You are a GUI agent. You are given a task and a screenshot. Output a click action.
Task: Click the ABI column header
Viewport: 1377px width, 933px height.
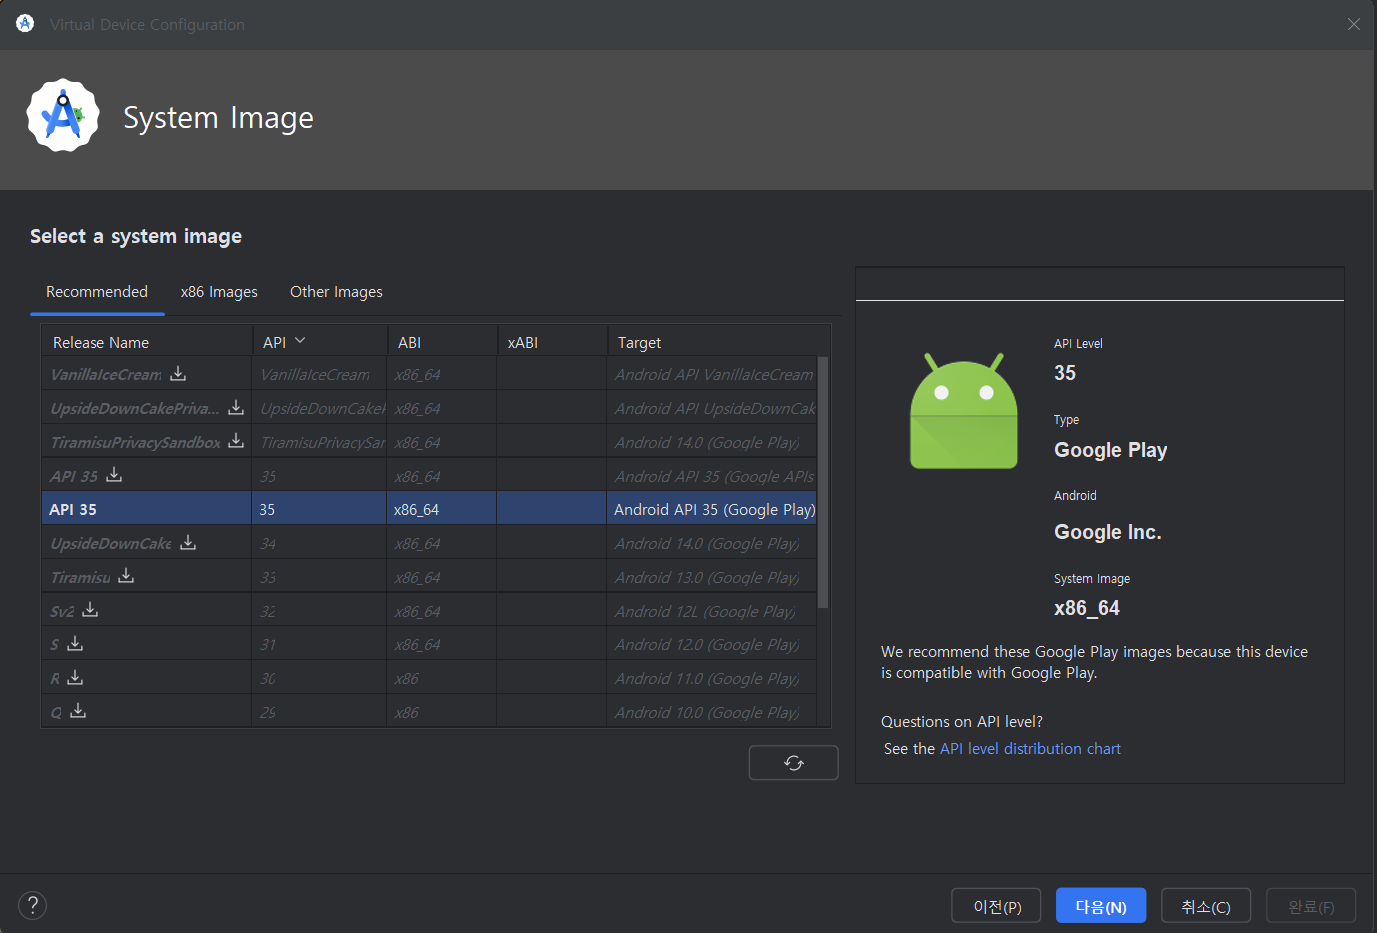coord(442,342)
